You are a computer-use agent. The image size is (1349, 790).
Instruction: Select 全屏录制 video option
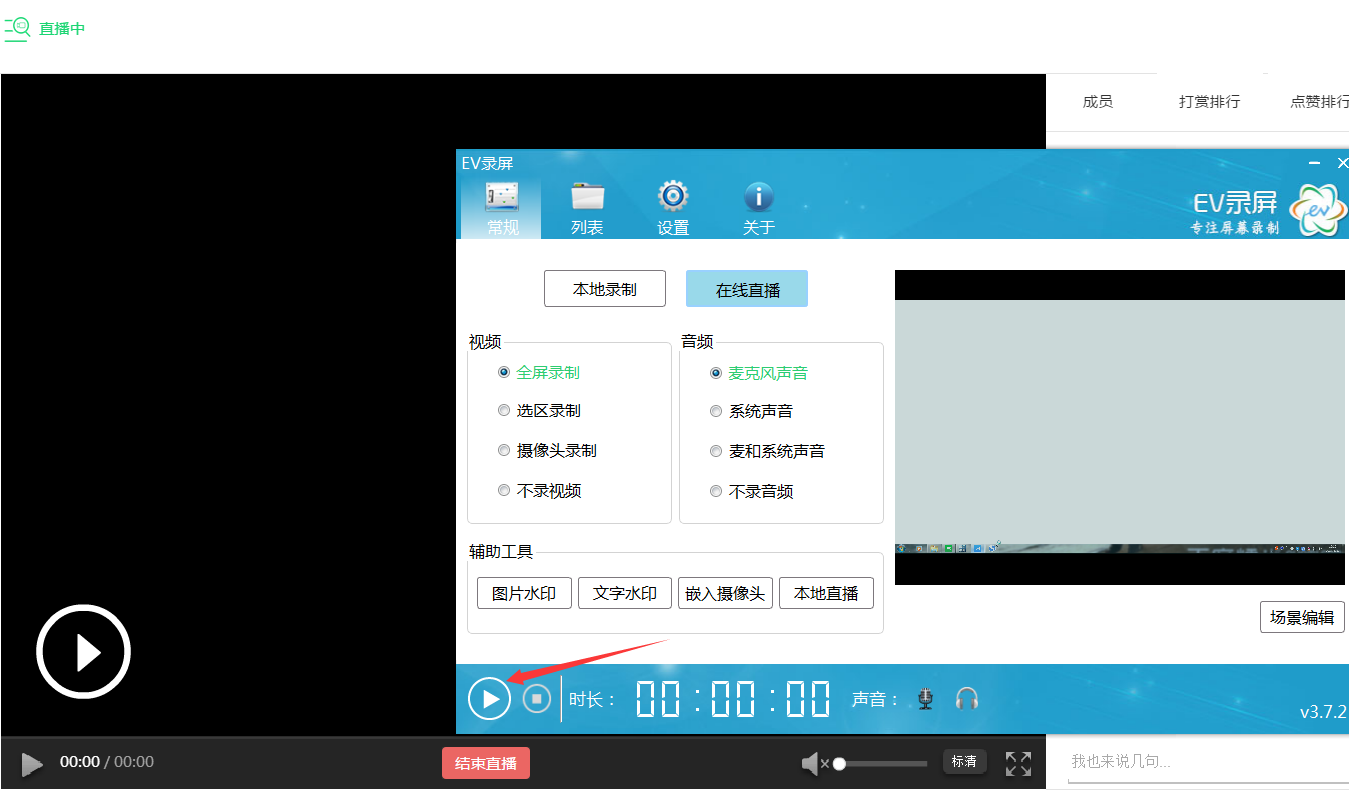(x=539, y=372)
